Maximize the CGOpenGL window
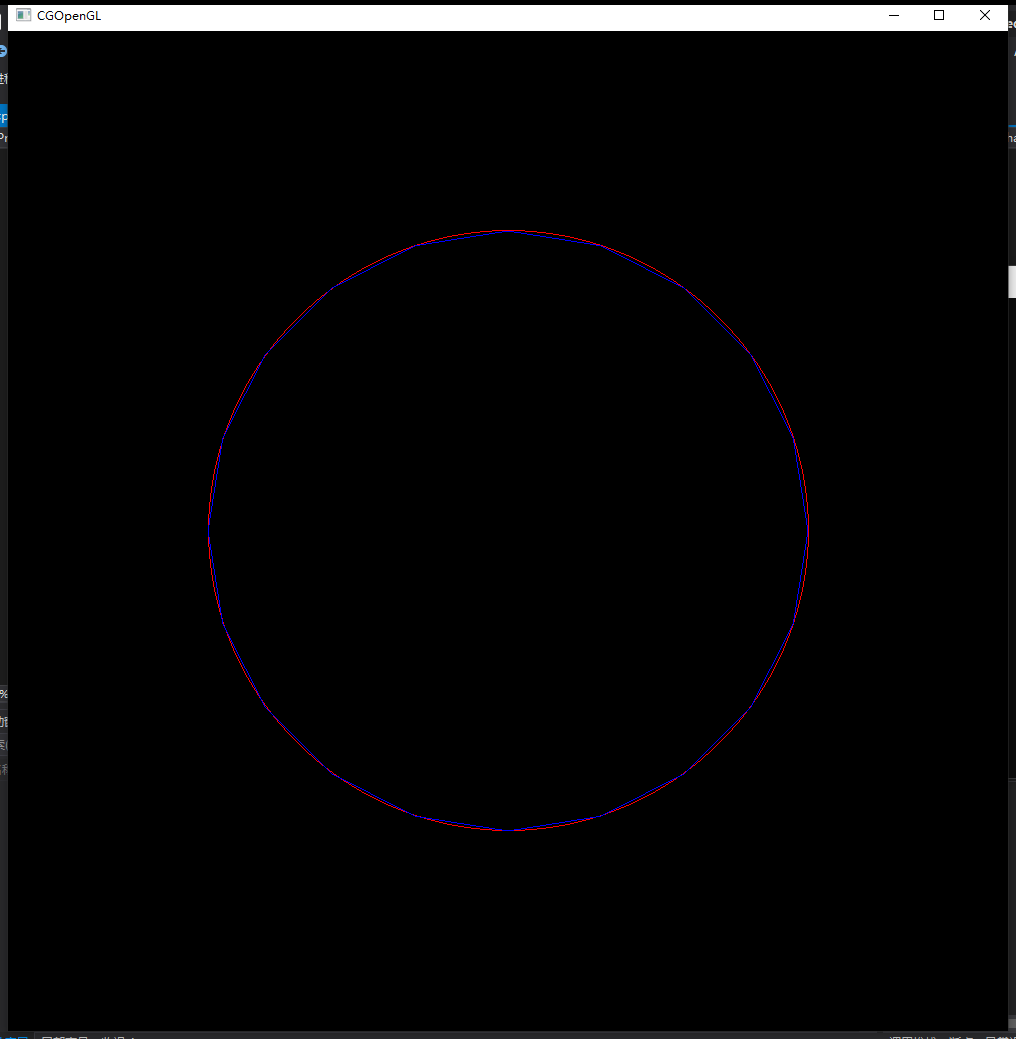1016x1039 pixels. (938, 15)
